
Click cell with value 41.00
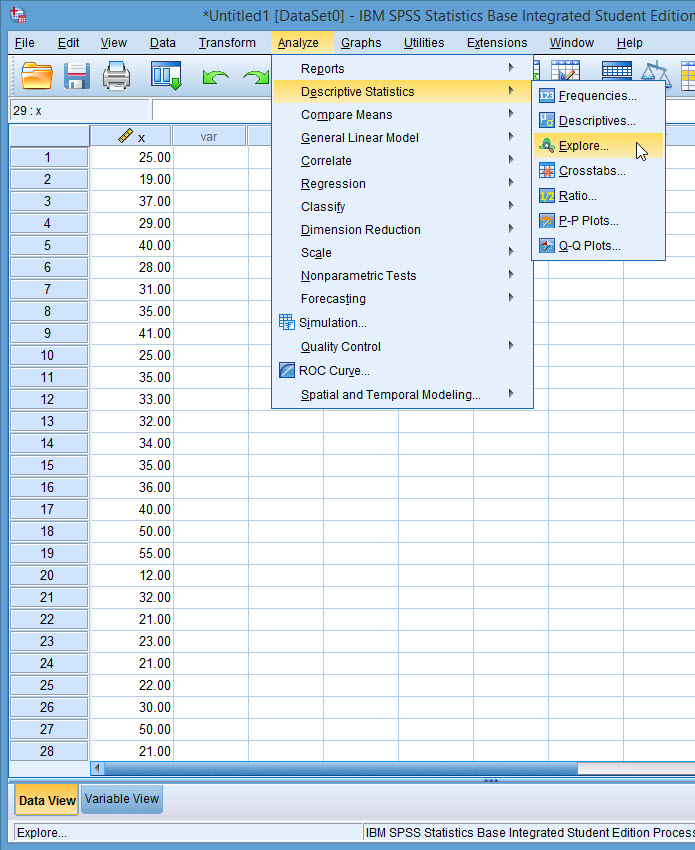[x=132, y=333]
